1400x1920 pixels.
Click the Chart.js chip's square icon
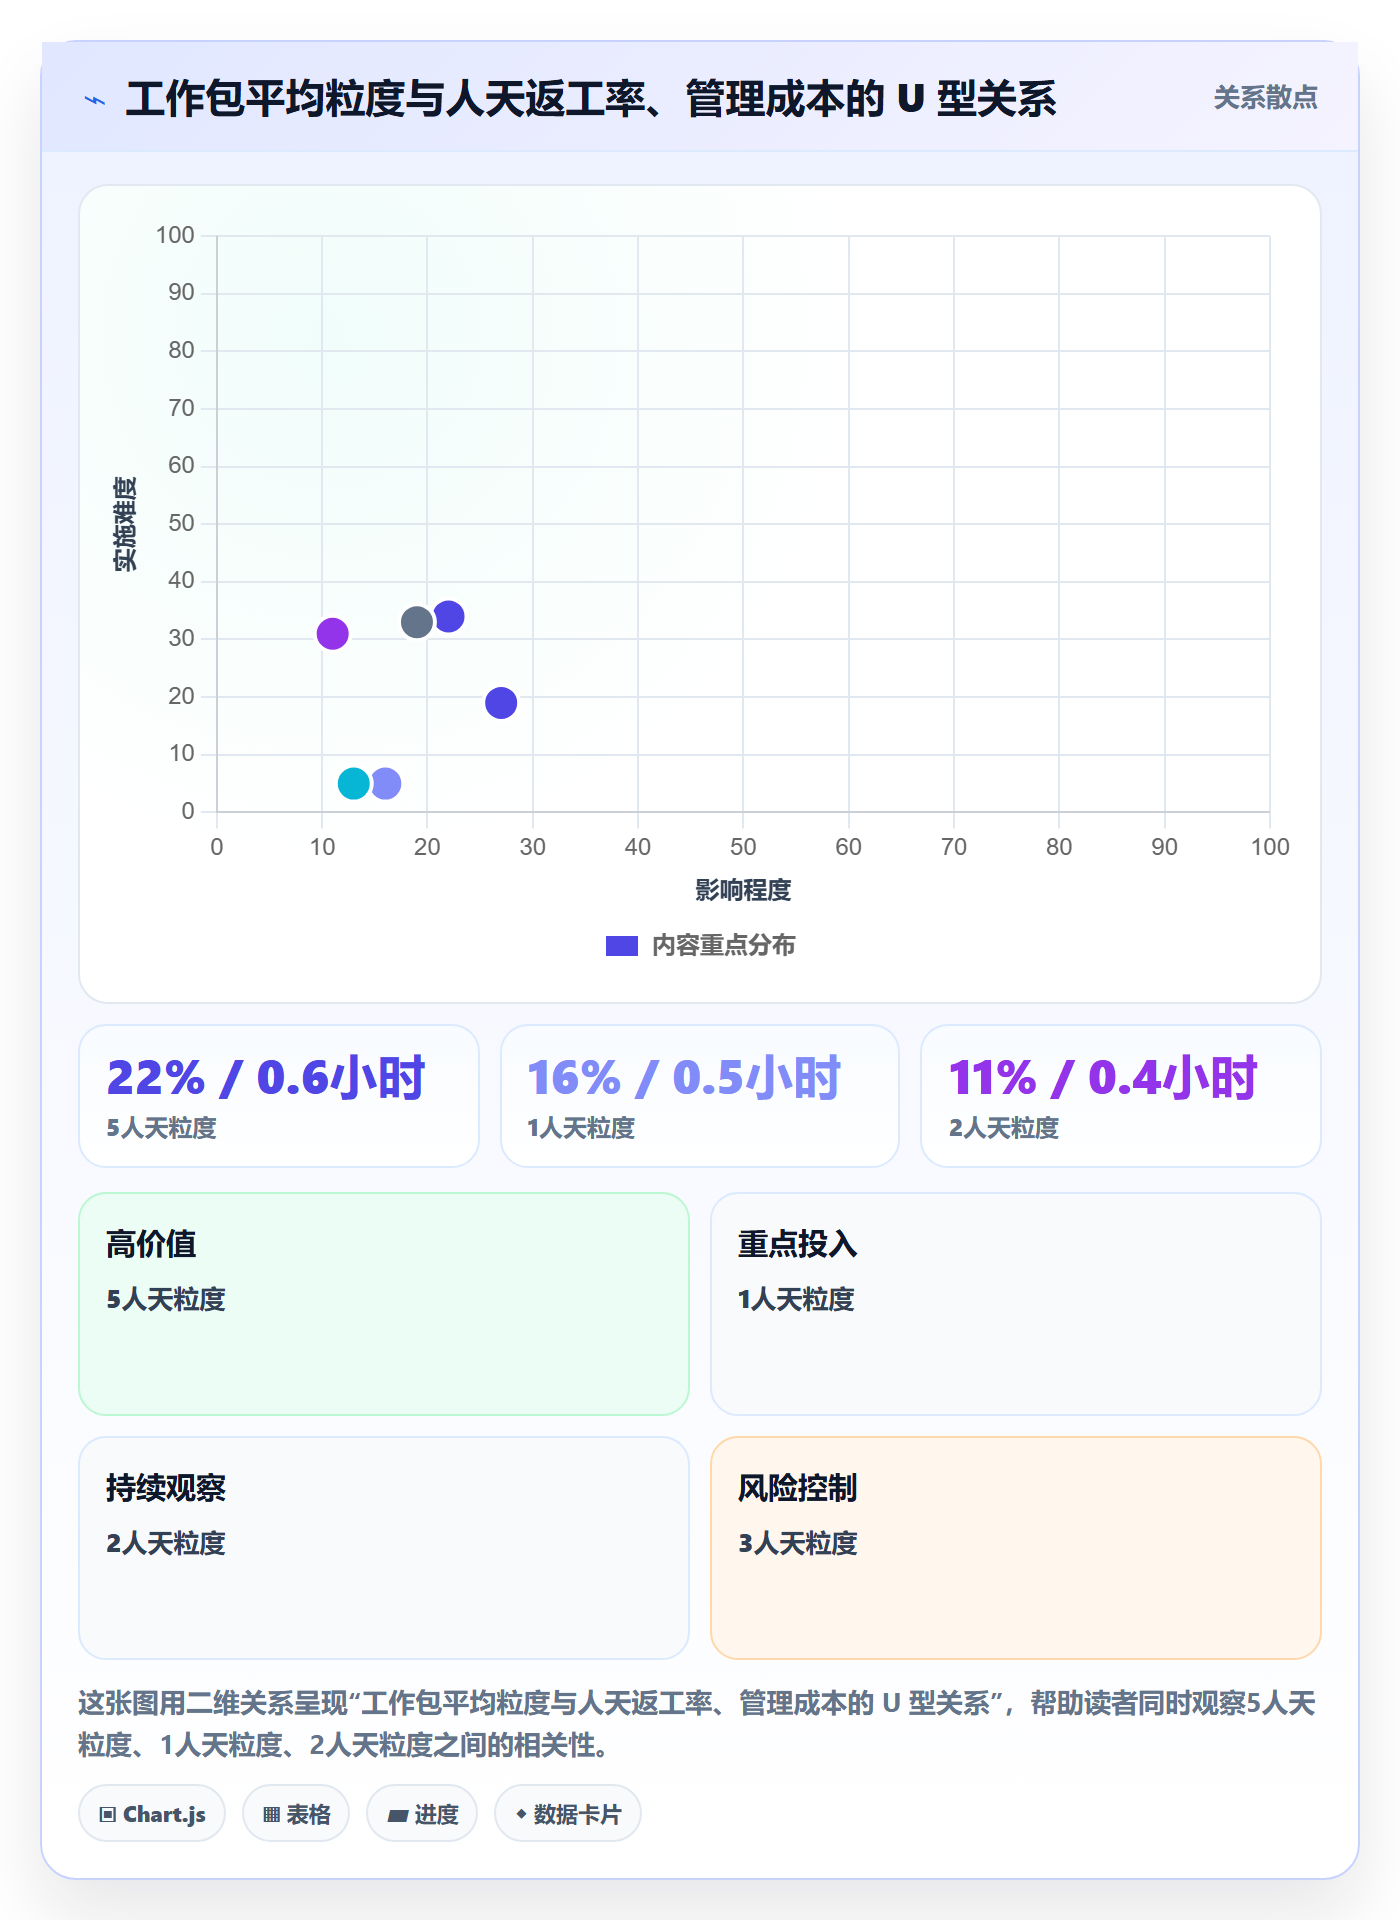(108, 1815)
